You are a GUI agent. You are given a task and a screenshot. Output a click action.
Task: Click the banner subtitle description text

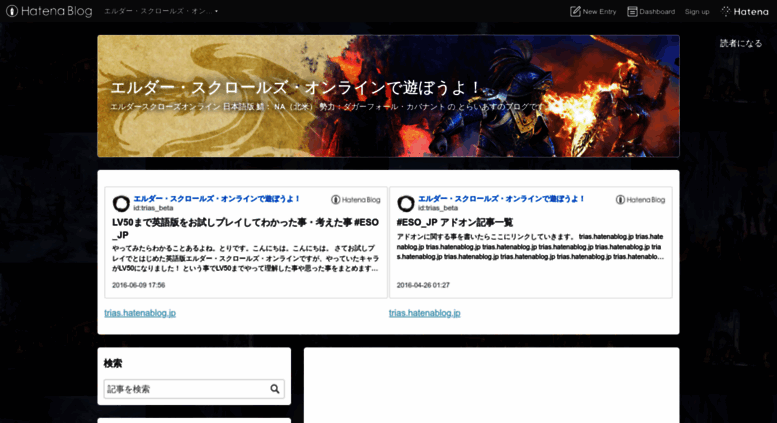327,106
